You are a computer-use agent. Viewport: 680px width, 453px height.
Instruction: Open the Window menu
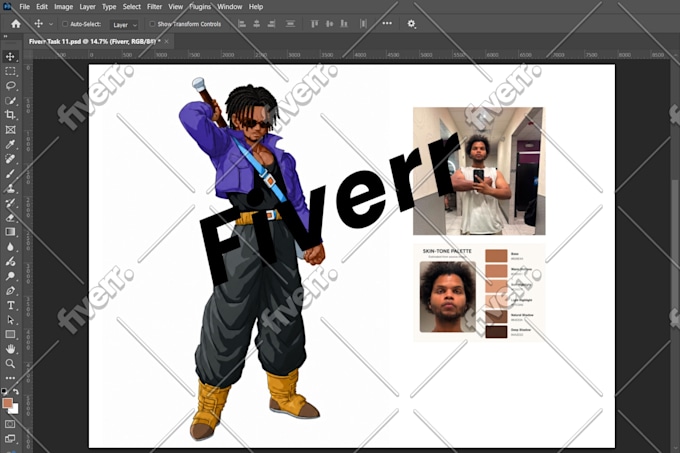229,7
